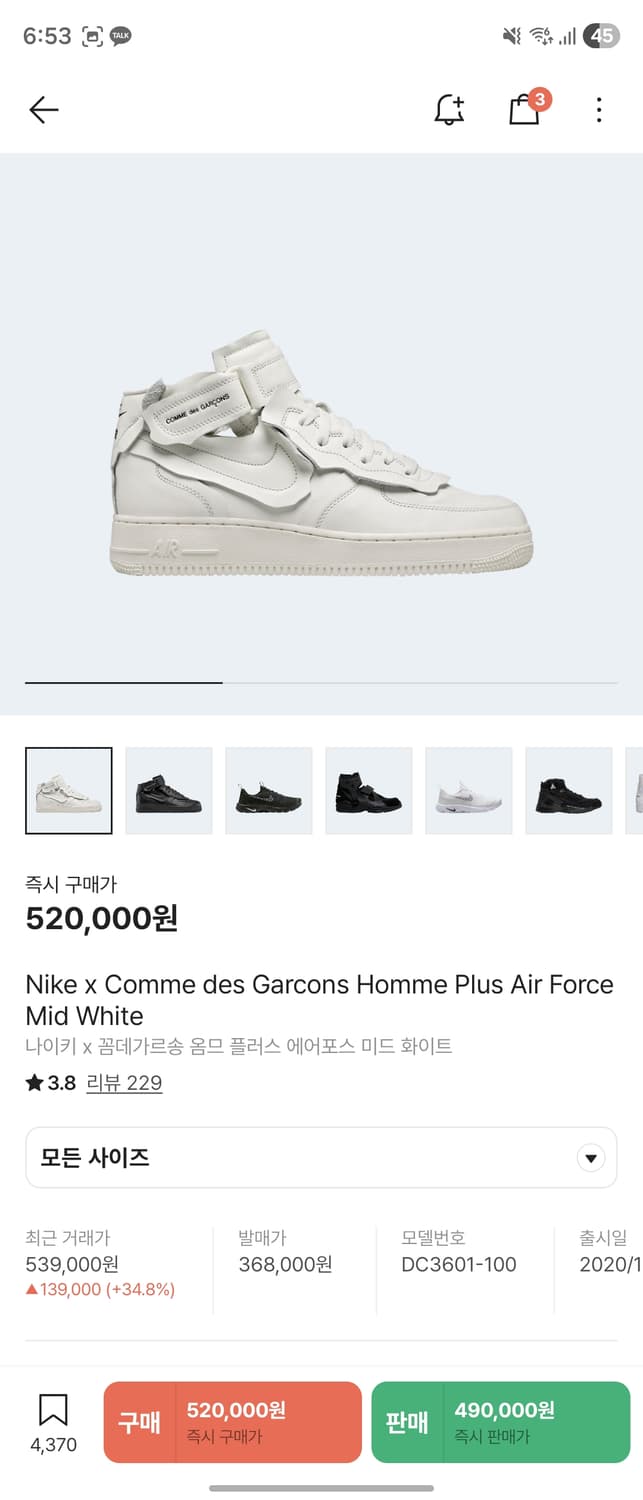Tap the KakaoTalk notification icon in status bar
Image resolution: width=643 pixels, height=1500 pixels.
(121, 36)
